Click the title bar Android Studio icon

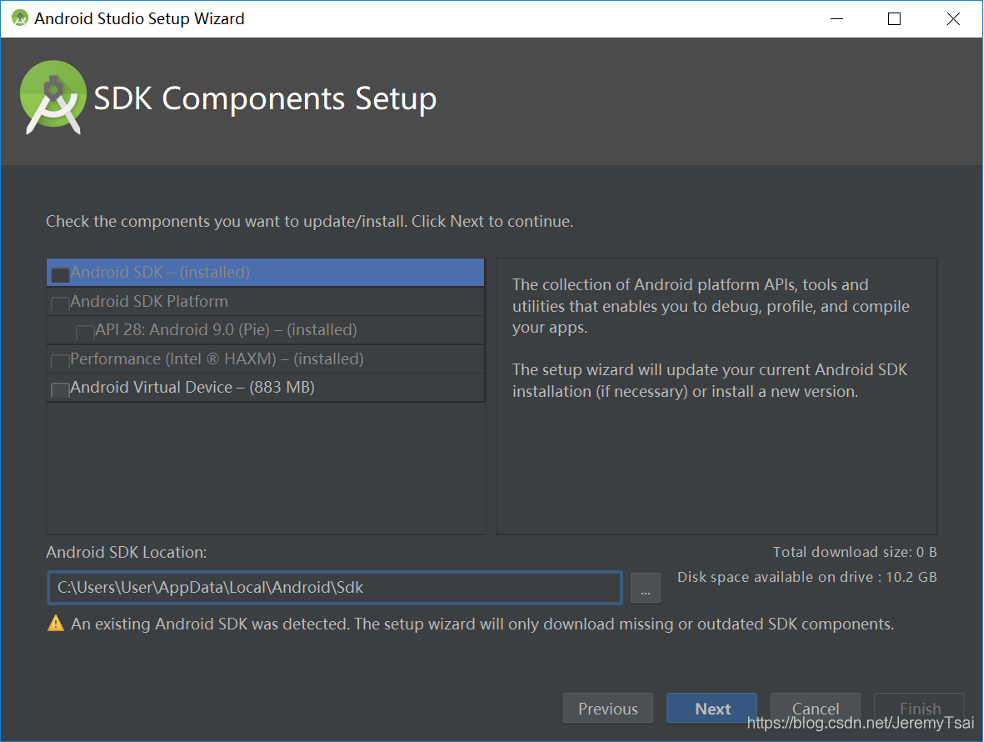point(20,18)
